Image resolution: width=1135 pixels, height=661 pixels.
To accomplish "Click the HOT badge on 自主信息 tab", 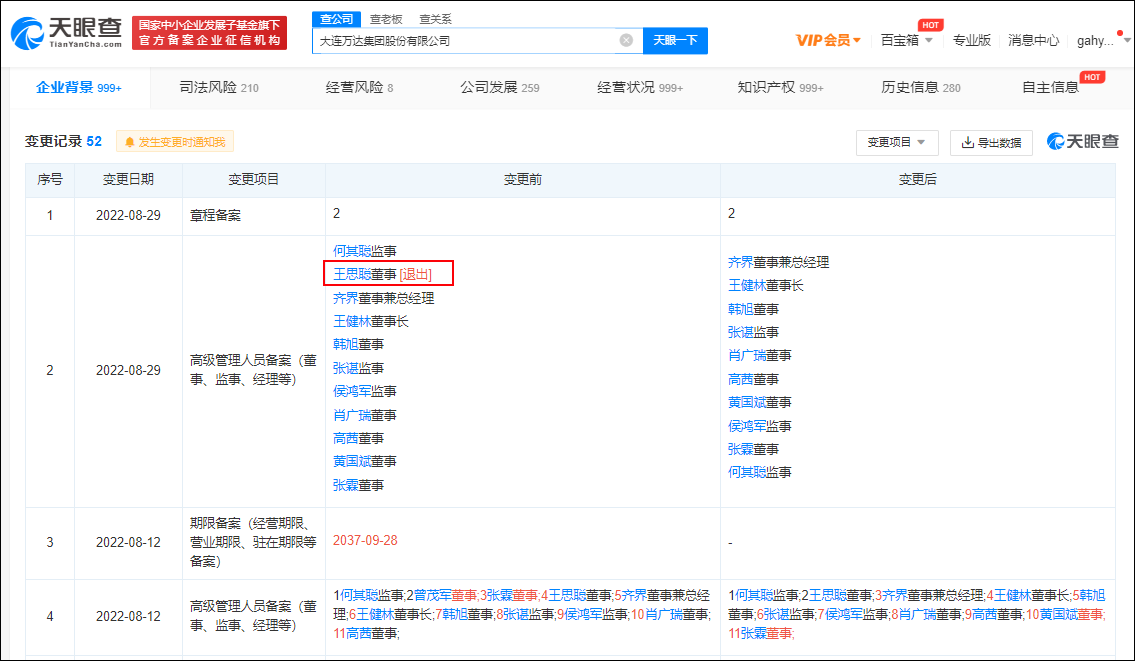I will 1092,76.
